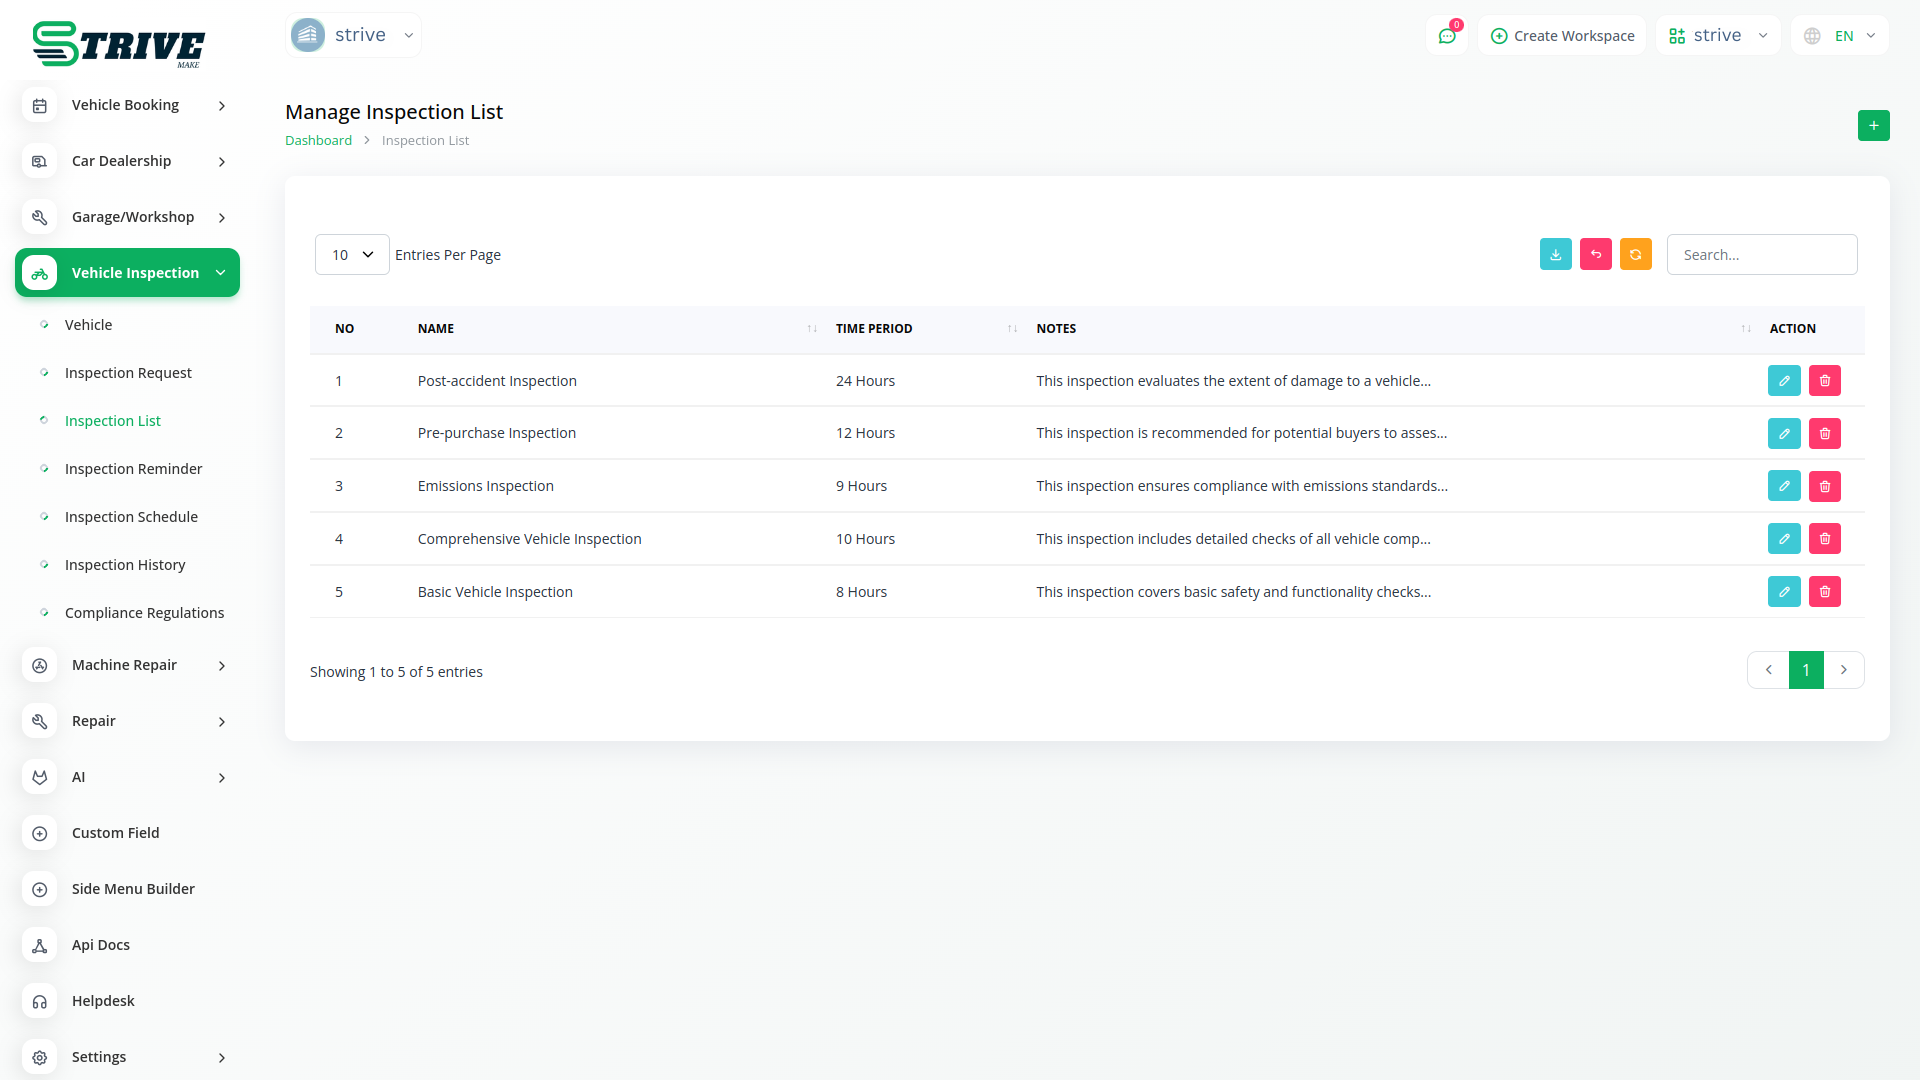Click the teal download export icon
Image resolution: width=1920 pixels, height=1080 pixels.
click(x=1555, y=255)
